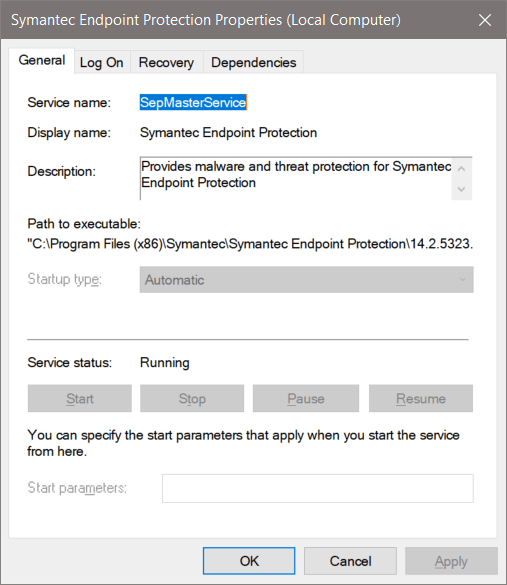507x585 pixels.
Task: Dismiss dialog with Cancel button
Action: point(350,561)
